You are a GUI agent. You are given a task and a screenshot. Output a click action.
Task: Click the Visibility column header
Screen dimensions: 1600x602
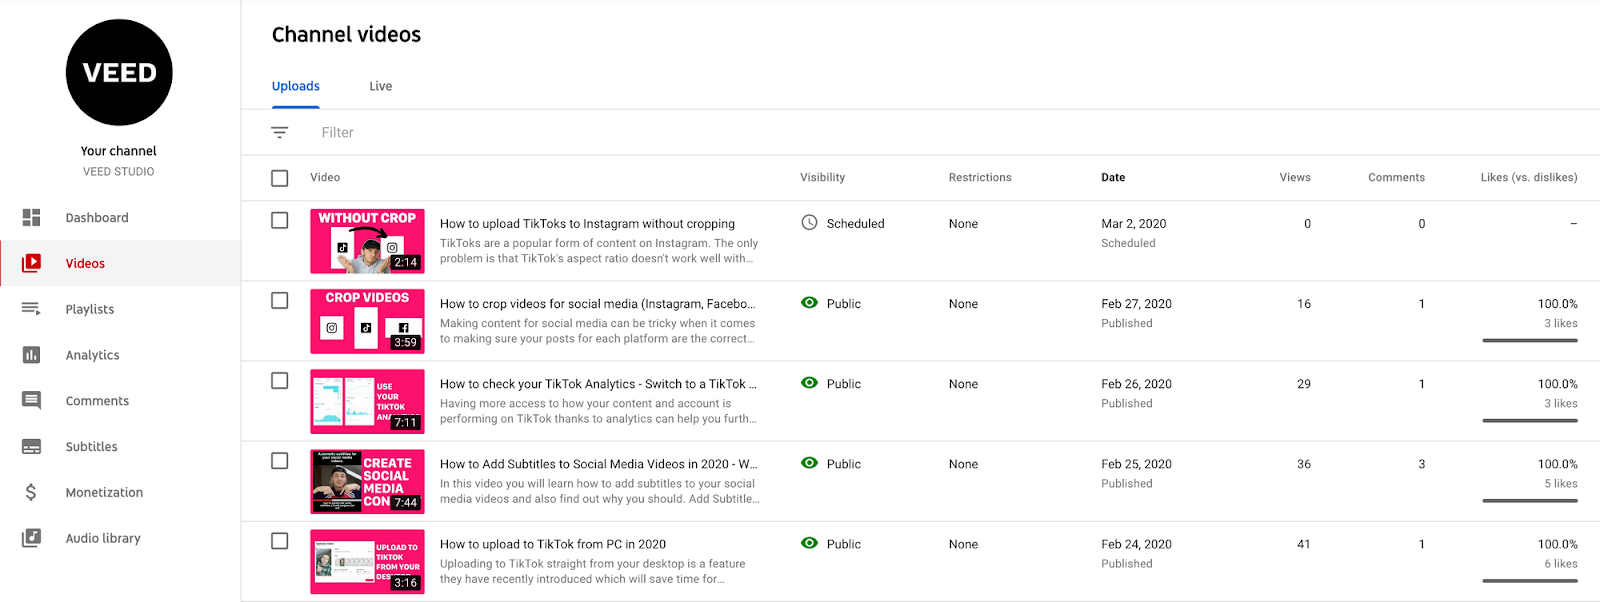click(x=822, y=177)
